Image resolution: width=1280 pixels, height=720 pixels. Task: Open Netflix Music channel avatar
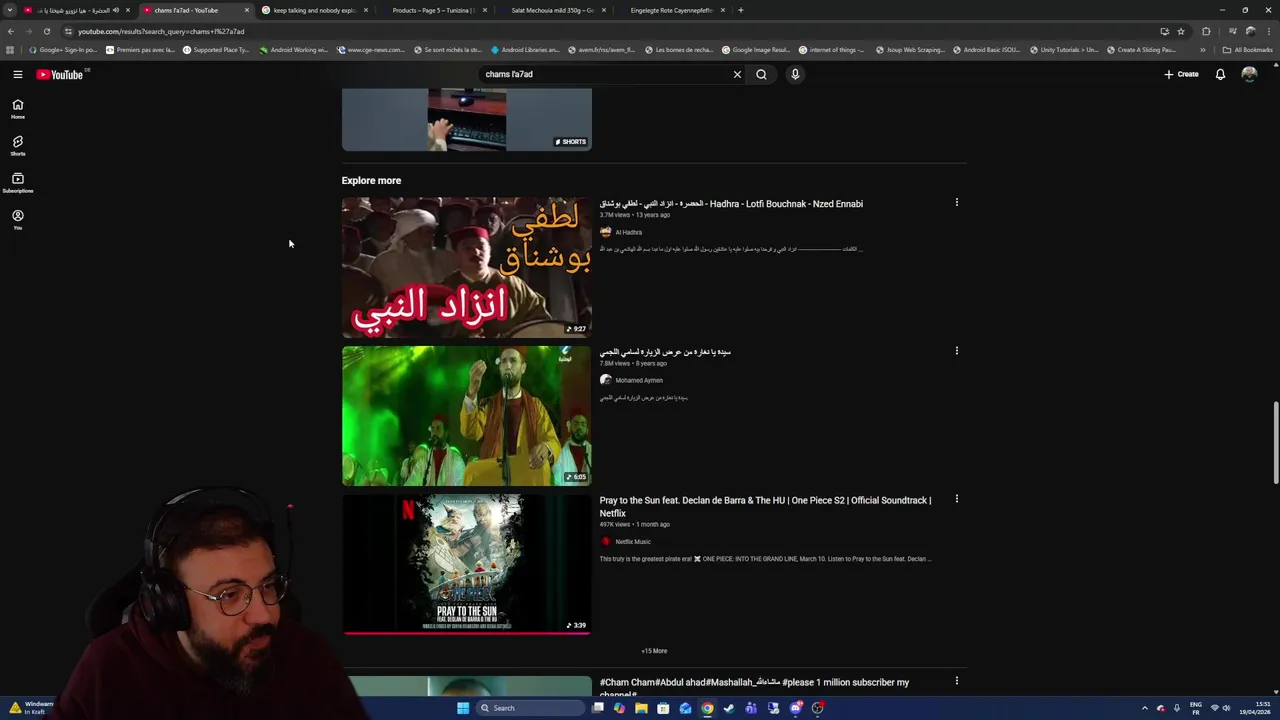(605, 542)
